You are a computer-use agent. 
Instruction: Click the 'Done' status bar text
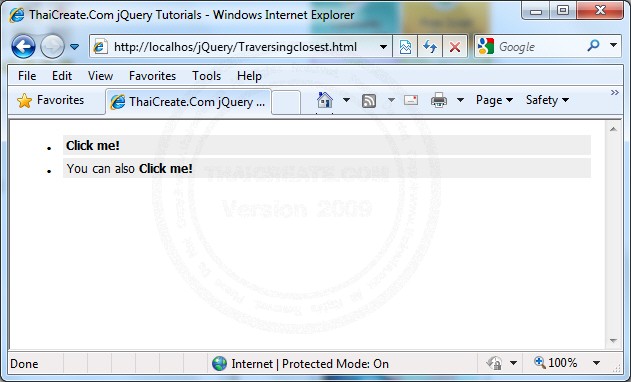24,364
